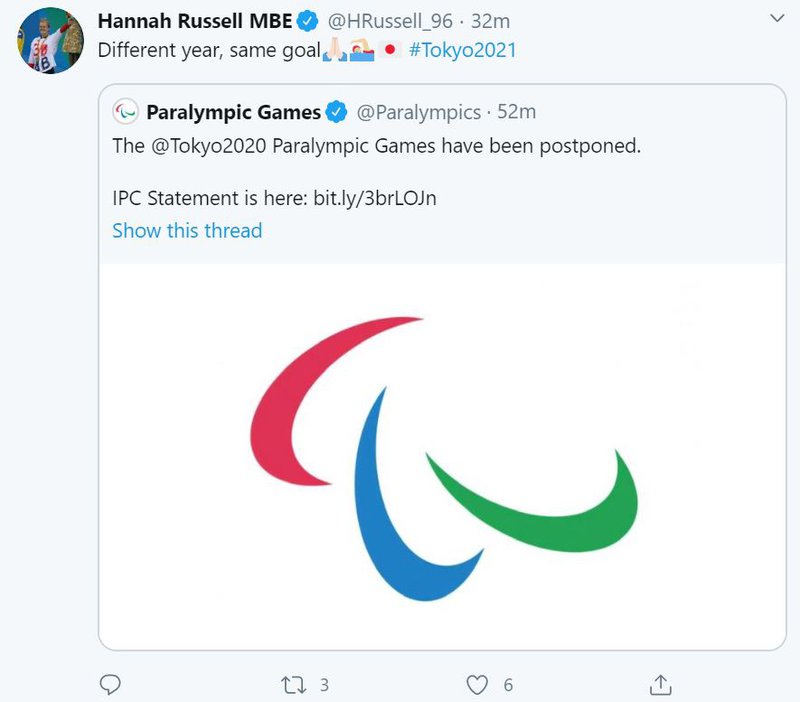Click the small Paralympic Games account logo
Viewport: 800px width, 702px height.
click(126, 111)
